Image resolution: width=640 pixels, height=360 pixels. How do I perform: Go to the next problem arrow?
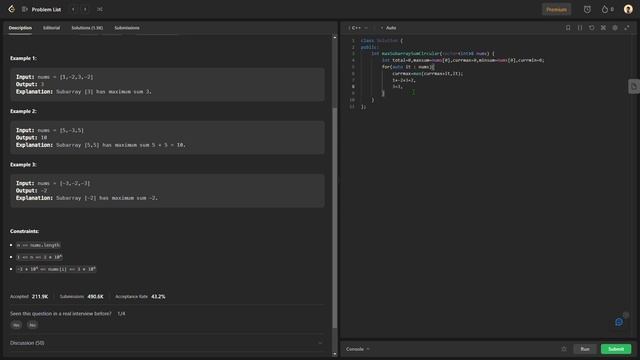click(85, 9)
